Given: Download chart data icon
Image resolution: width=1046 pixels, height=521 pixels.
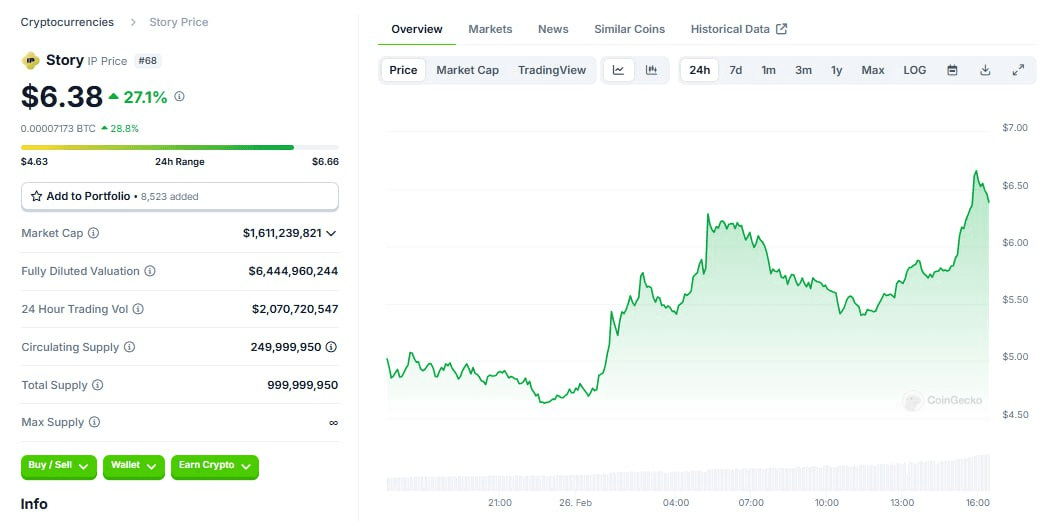Looking at the screenshot, I should [x=985, y=70].
